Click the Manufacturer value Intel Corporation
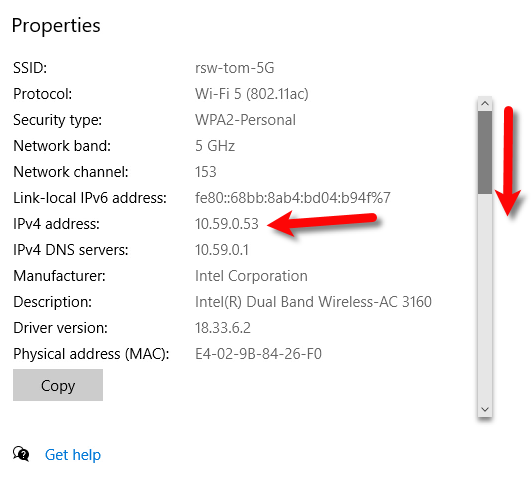 (251, 276)
